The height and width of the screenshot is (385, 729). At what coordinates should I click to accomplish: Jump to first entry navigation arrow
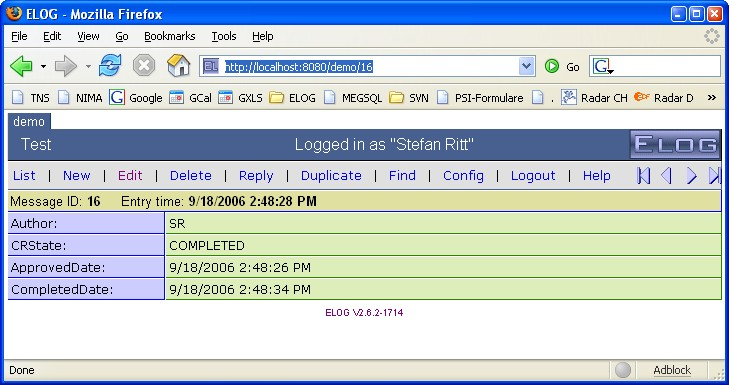[643, 176]
